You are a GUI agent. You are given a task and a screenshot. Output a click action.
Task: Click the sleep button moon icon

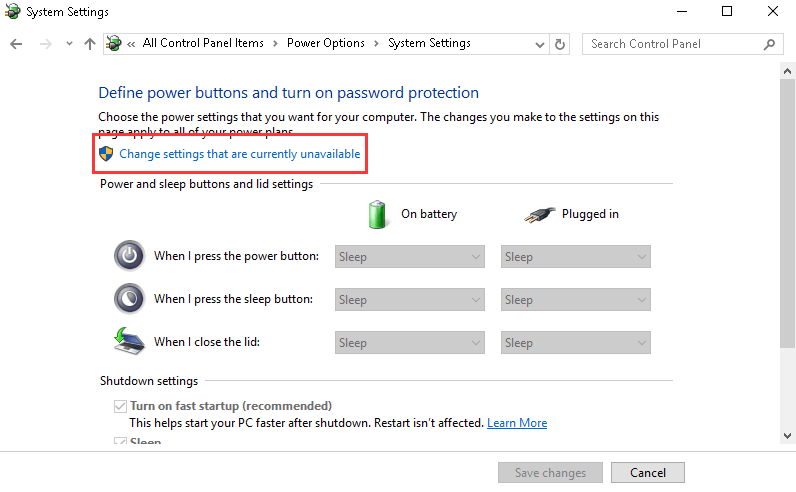(129, 299)
